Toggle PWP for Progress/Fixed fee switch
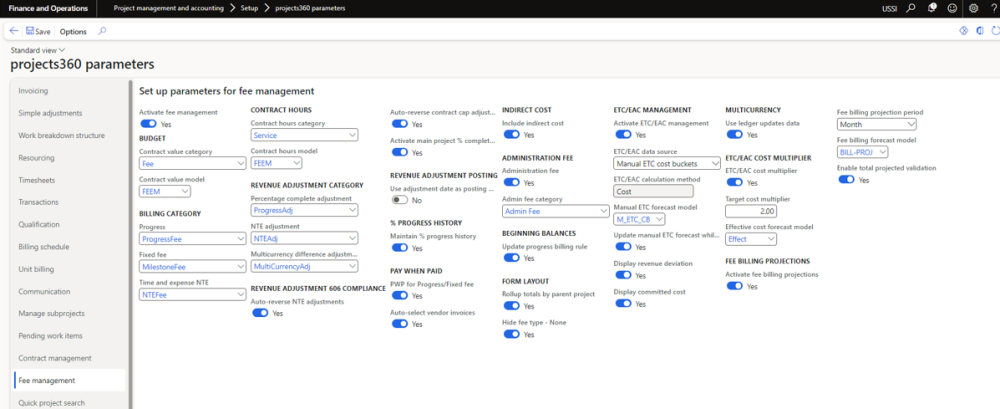 click(399, 295)
